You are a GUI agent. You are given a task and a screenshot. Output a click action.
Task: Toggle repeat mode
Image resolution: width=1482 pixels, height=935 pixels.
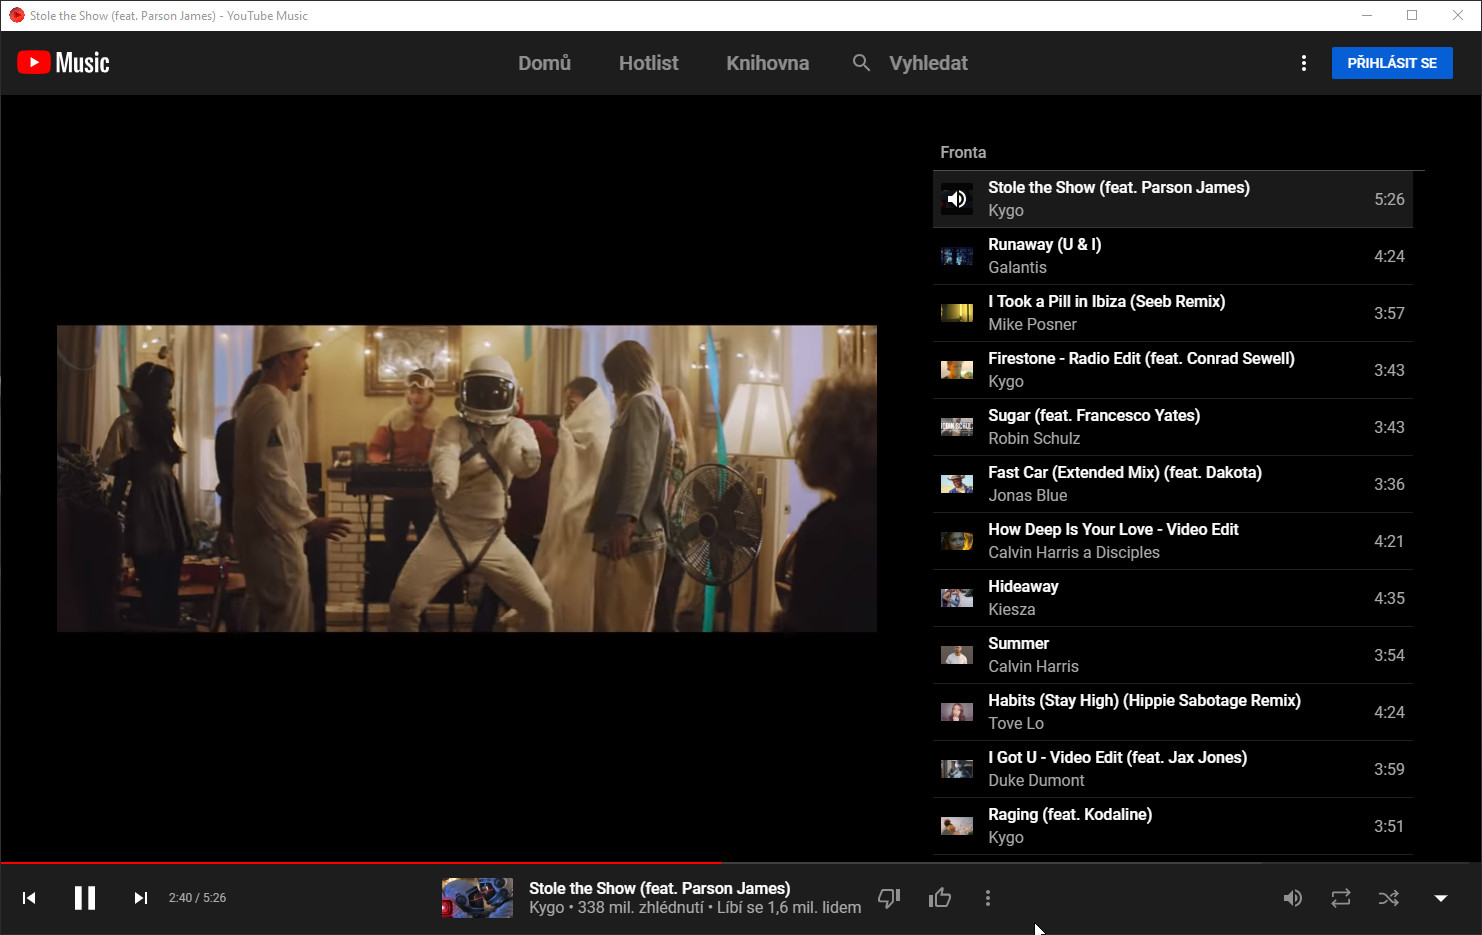coord(1341,898)
